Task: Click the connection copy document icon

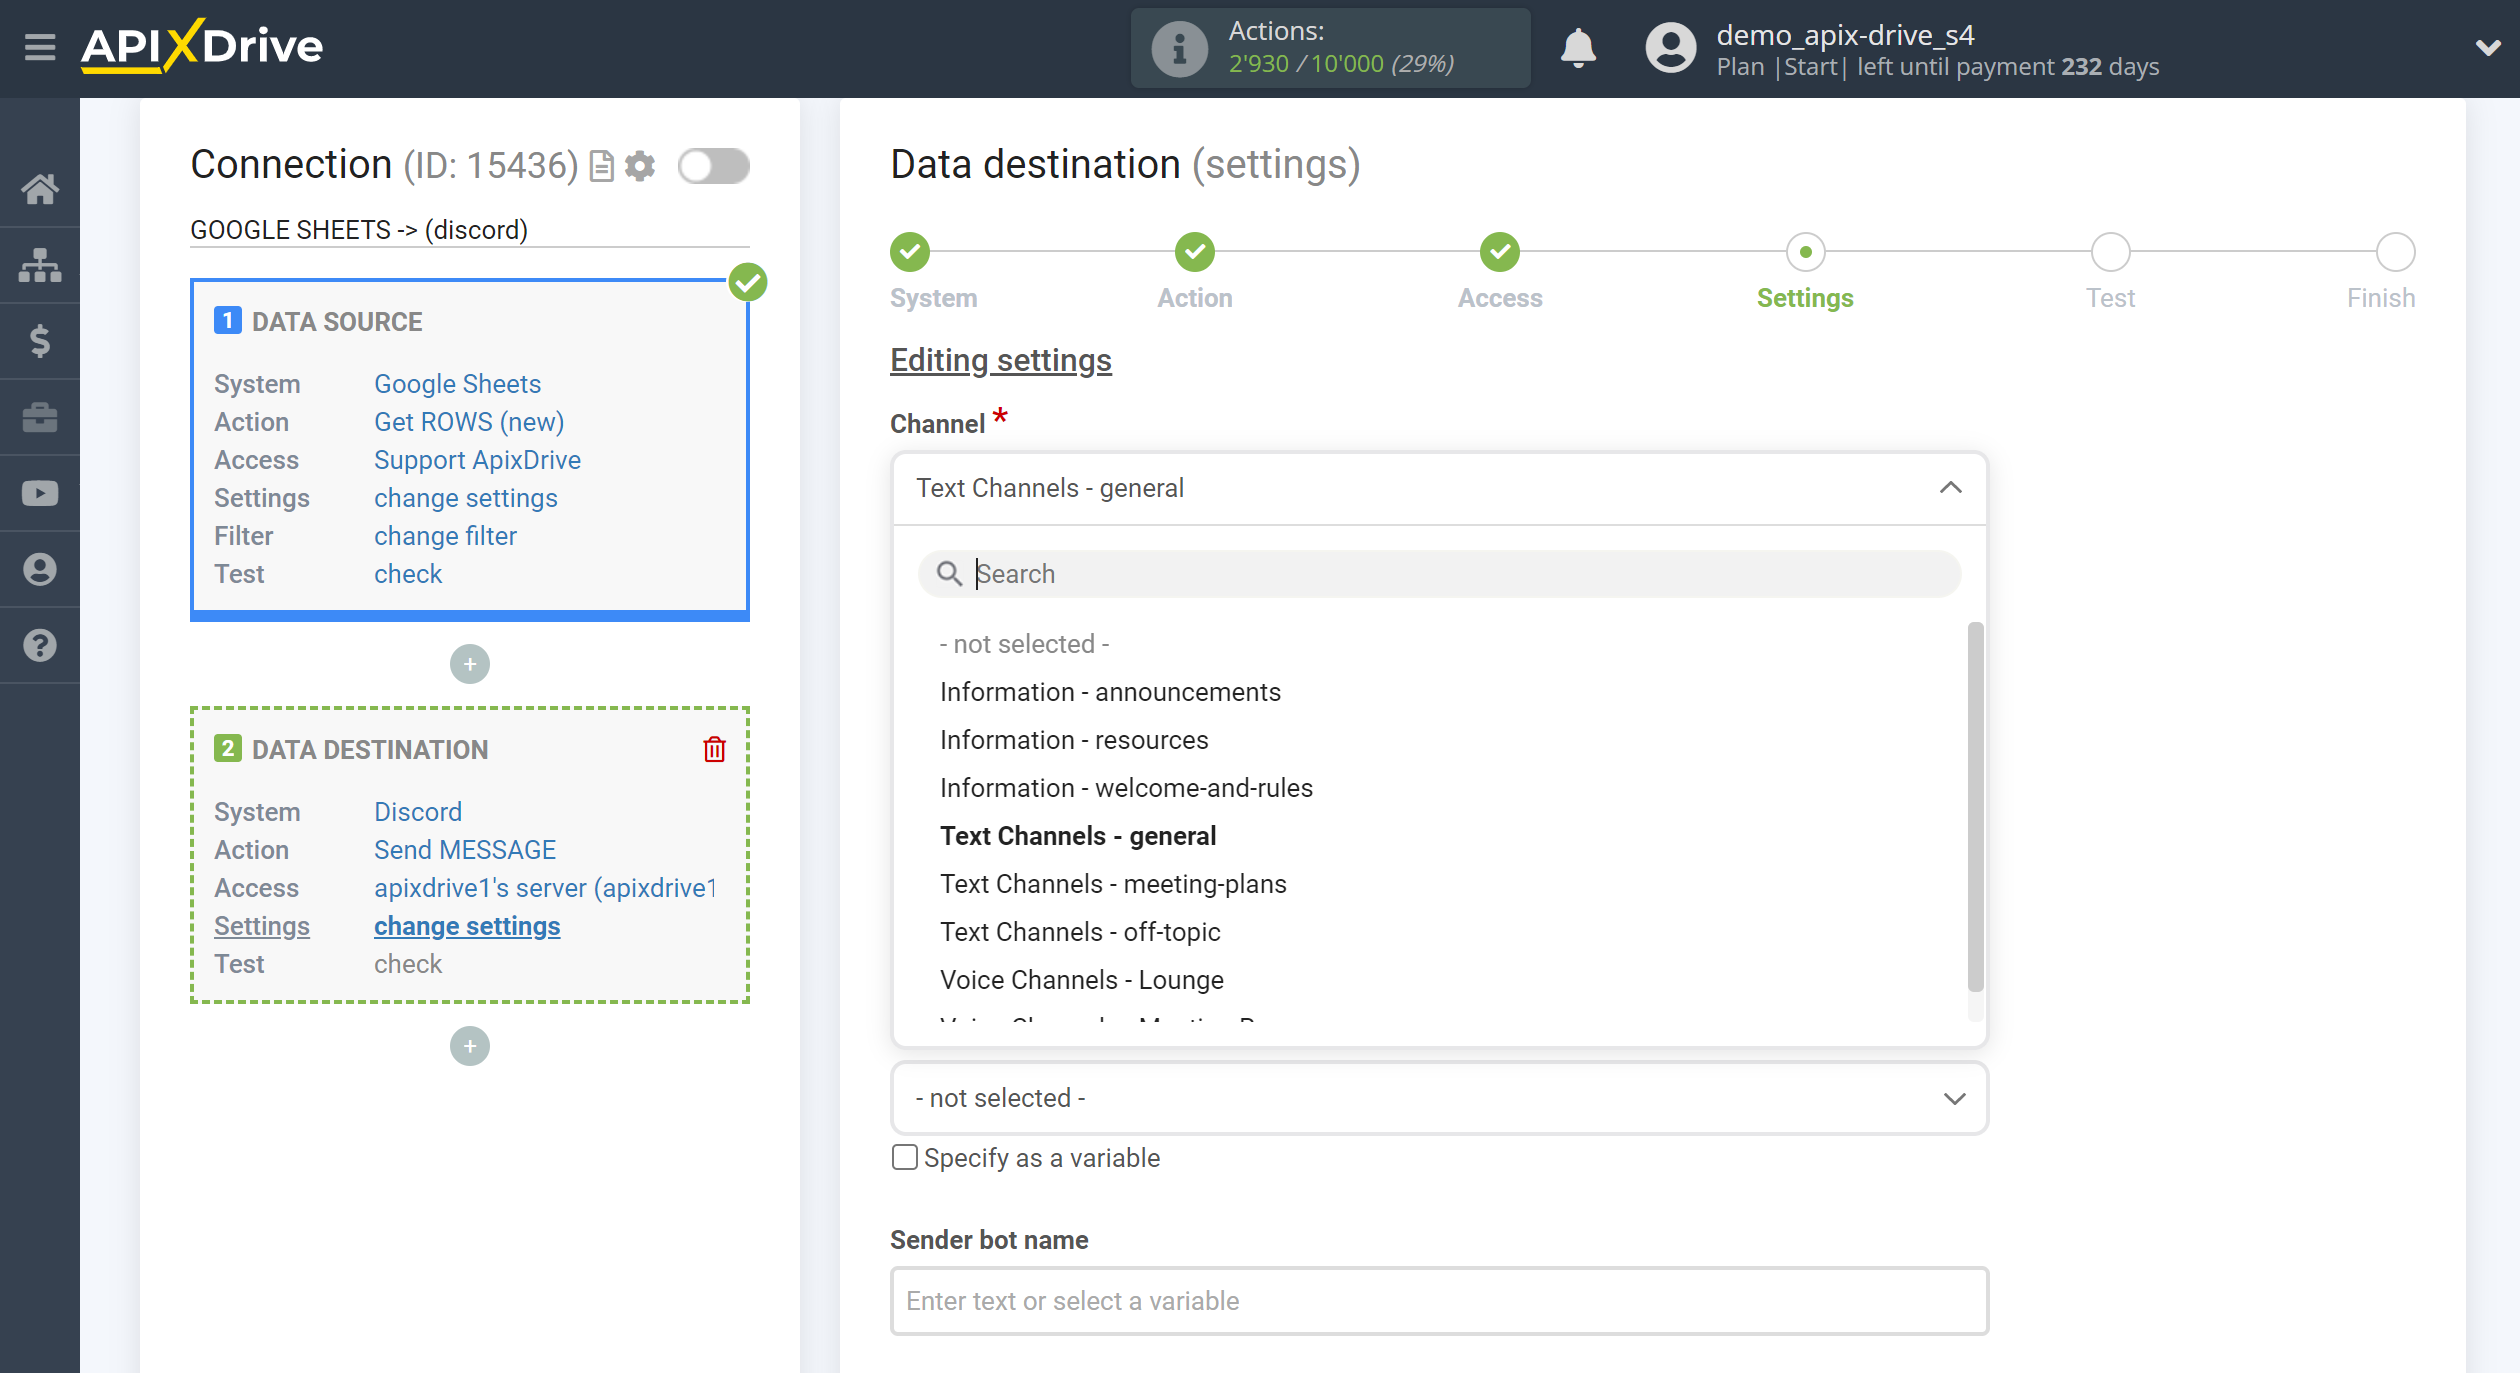Action: click(x=602, y=165)
